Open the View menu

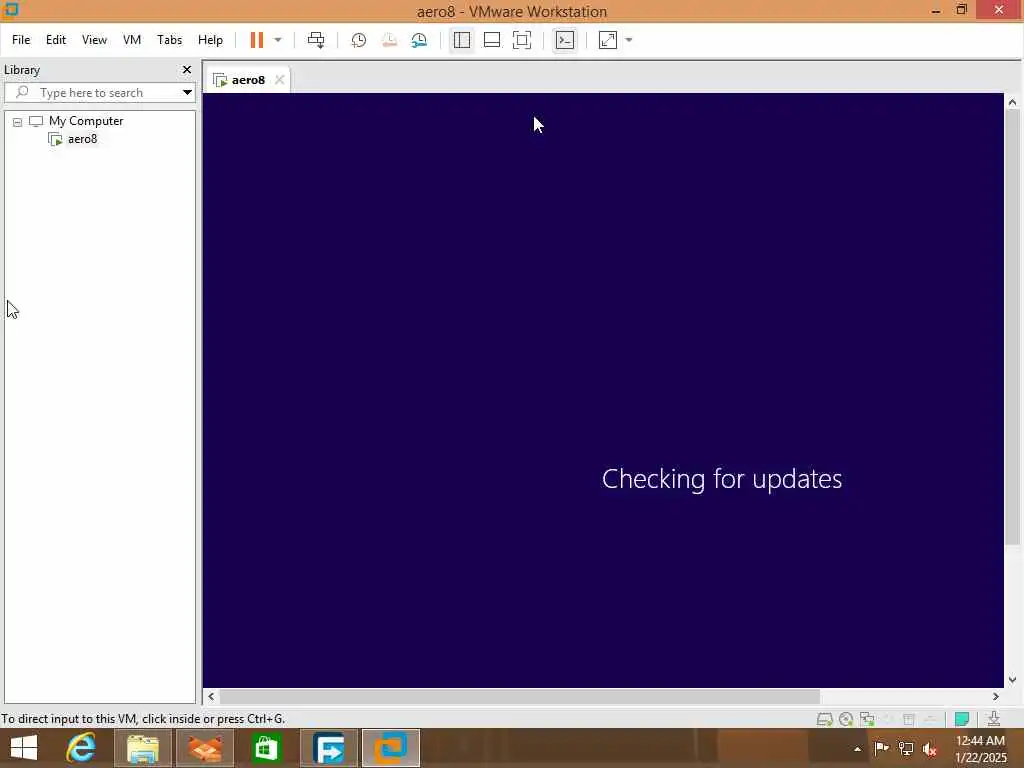[94, 40]
